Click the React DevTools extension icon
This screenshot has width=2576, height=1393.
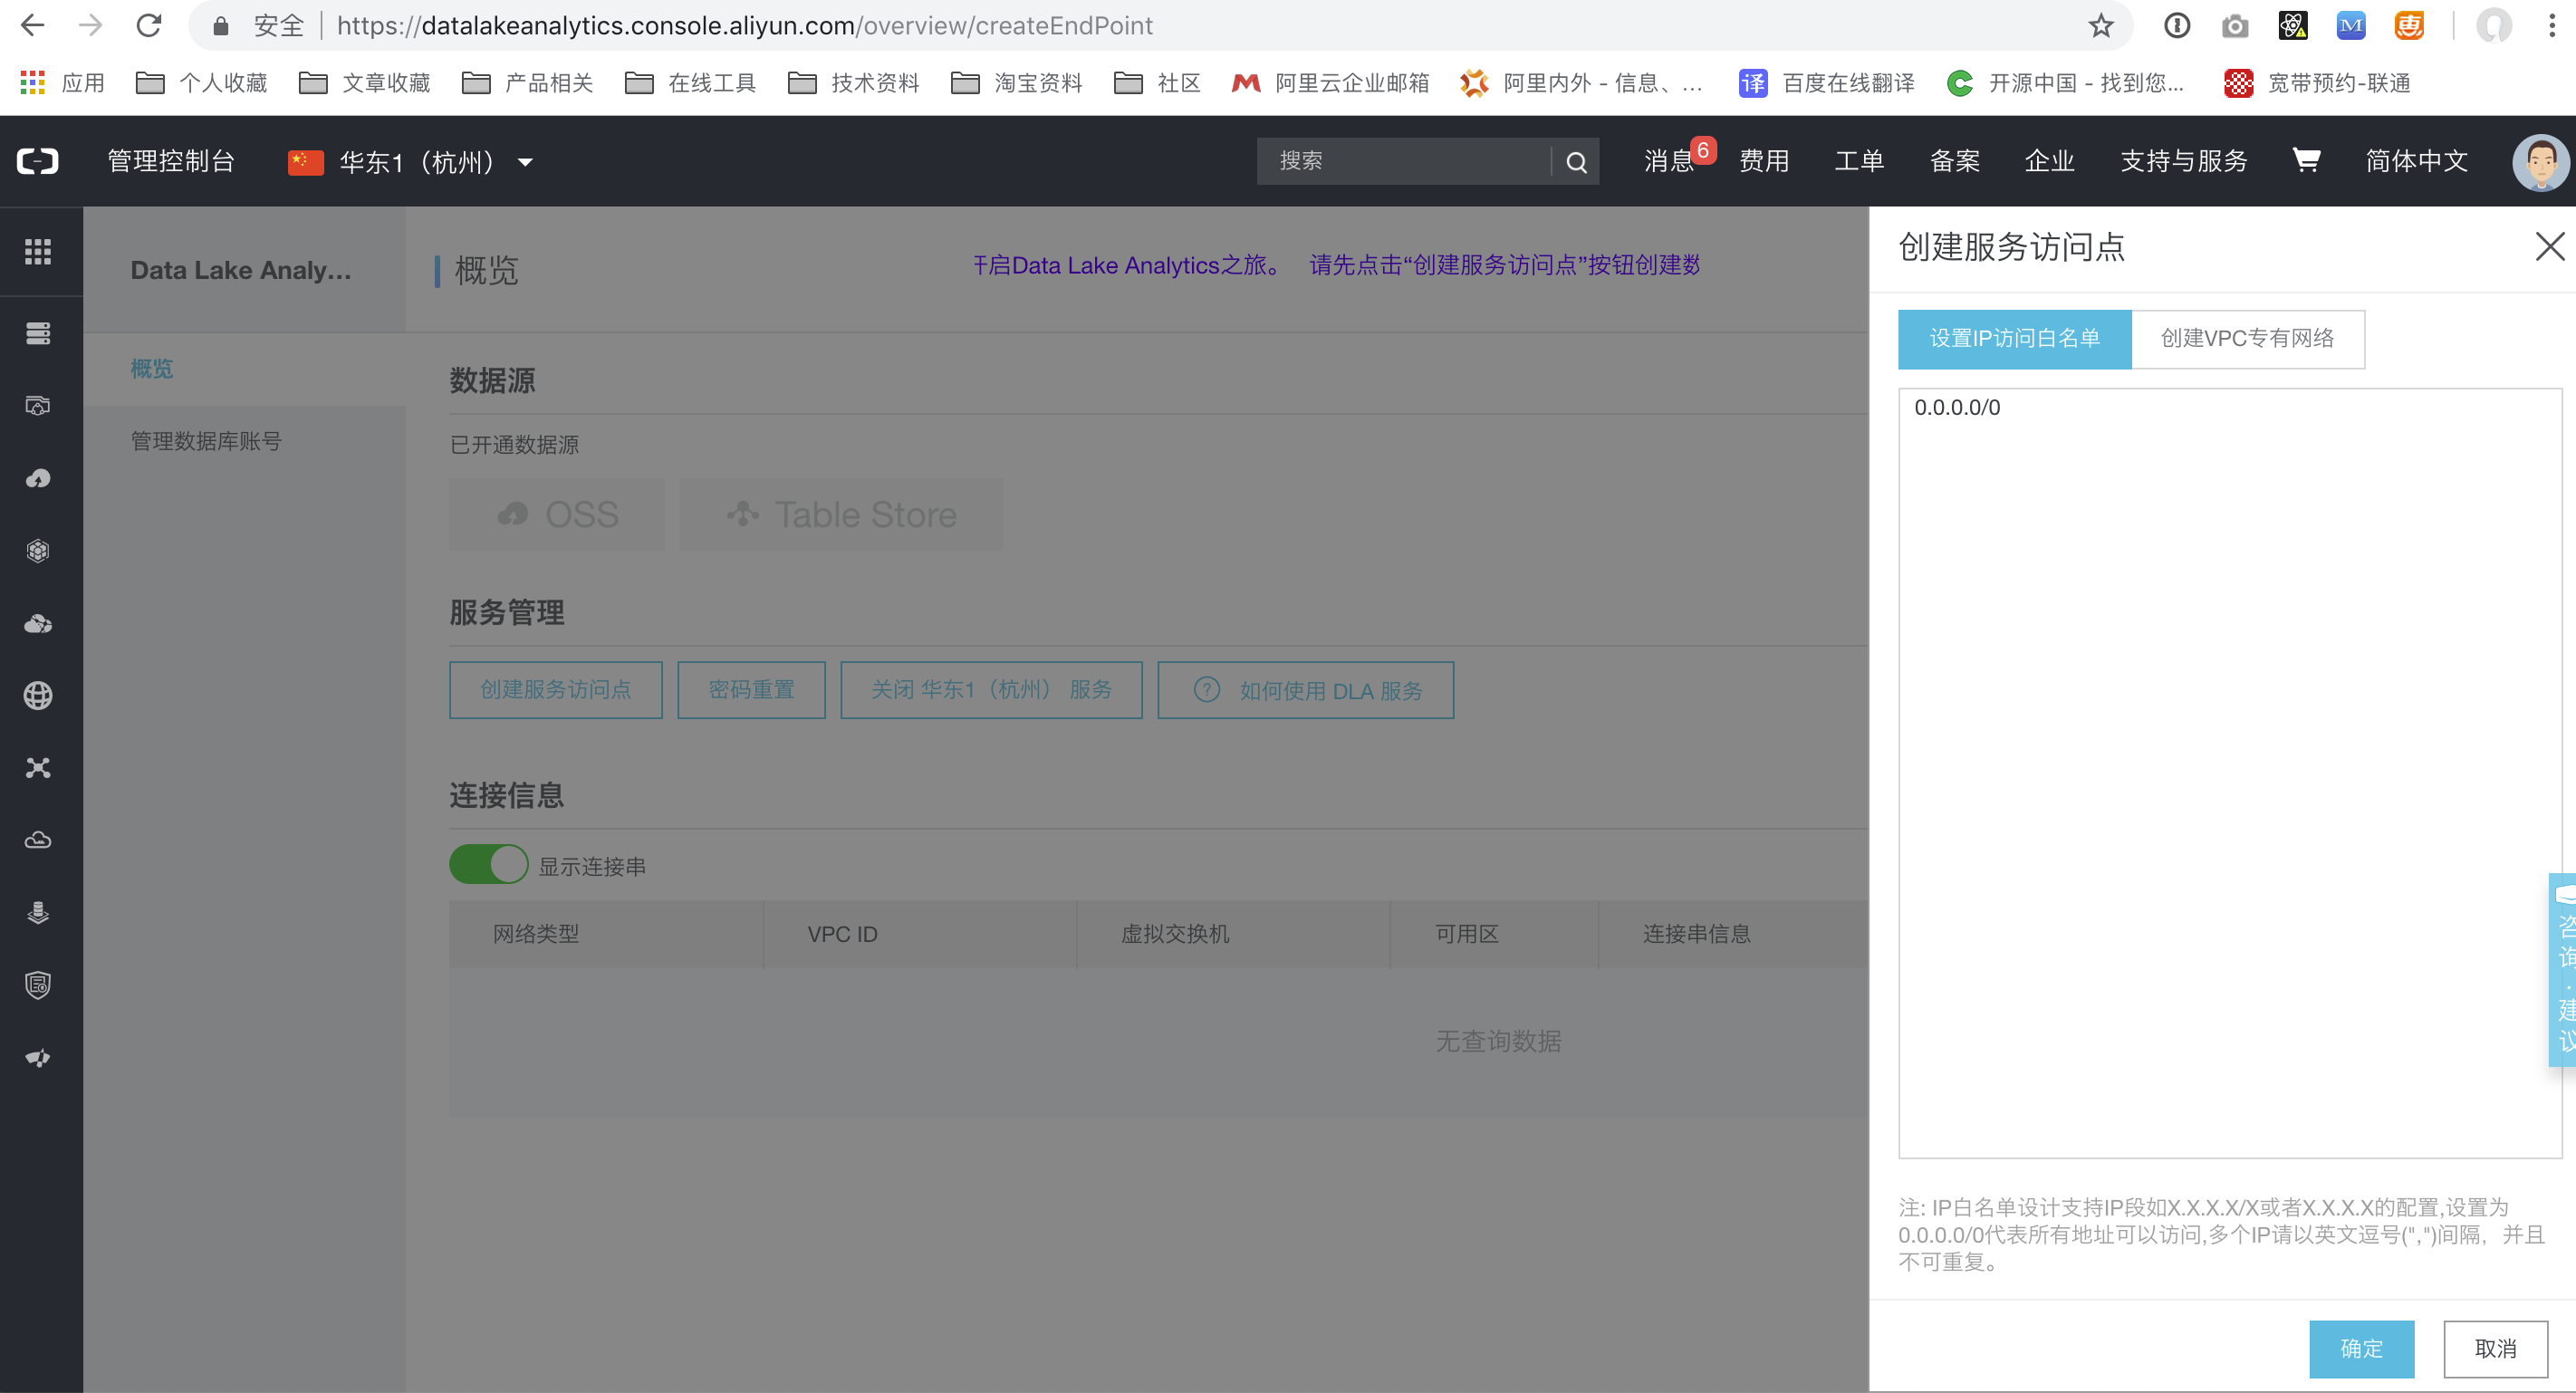coord(2292,26)
